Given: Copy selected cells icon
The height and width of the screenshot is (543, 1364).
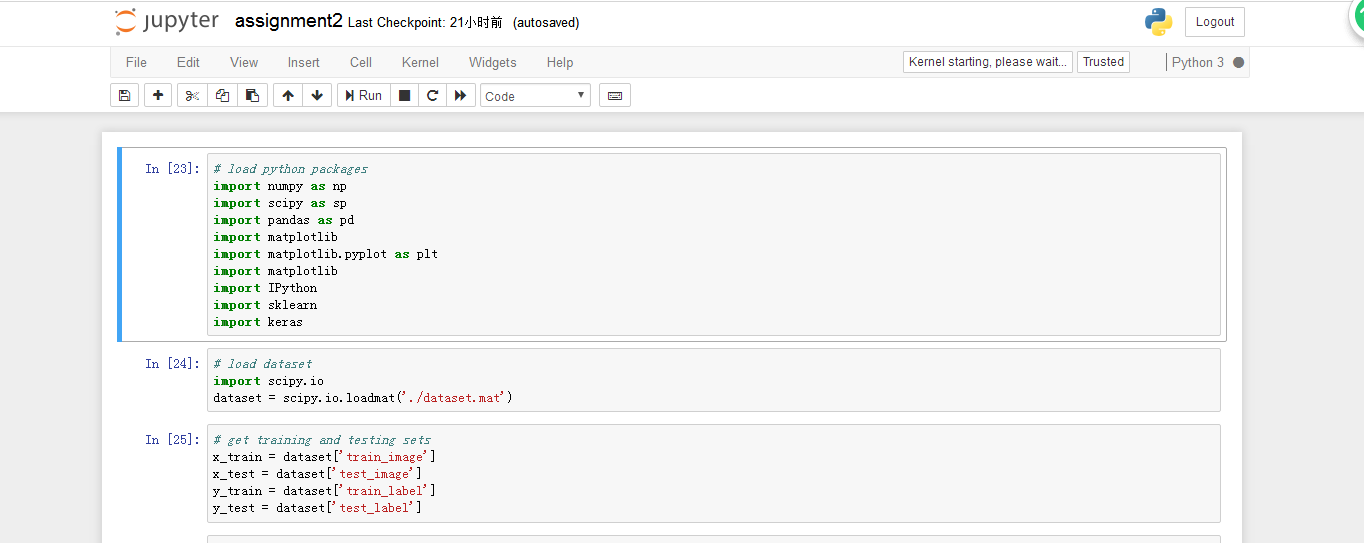Looking at the screenshot, I should (222, 96).
